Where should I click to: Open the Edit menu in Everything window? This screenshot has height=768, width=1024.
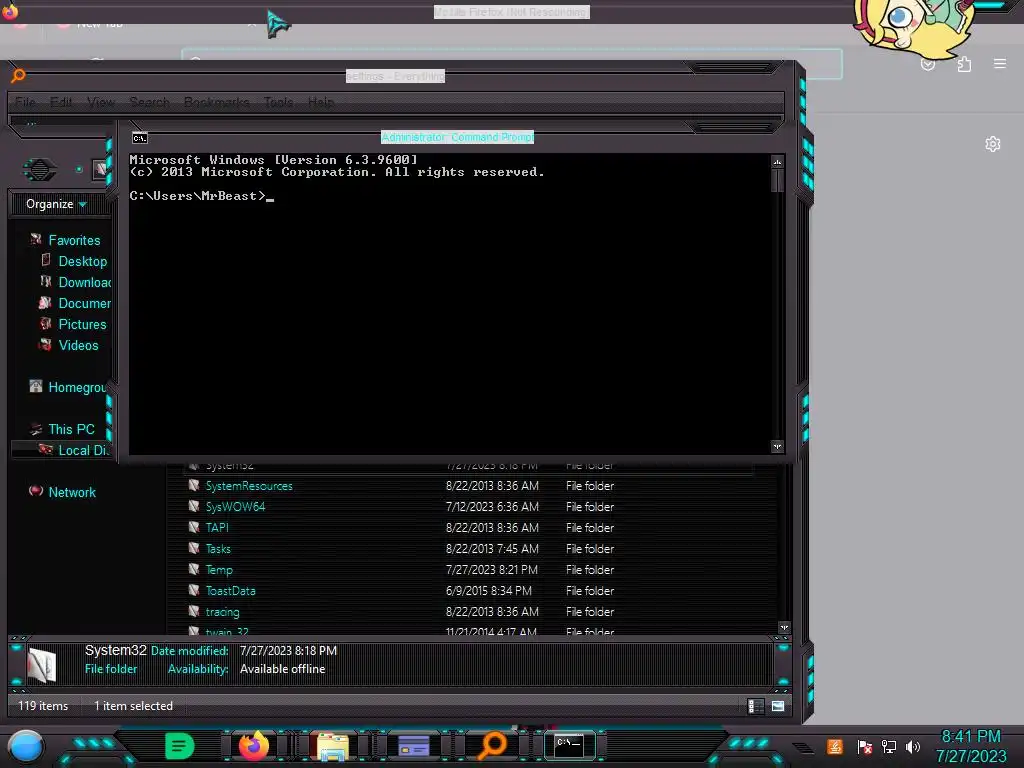[61, 103]
